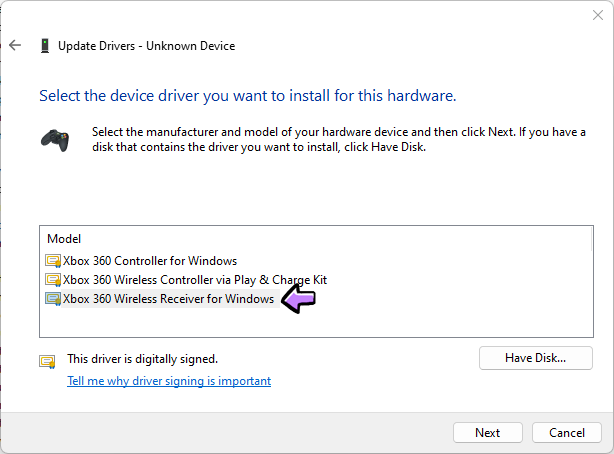This screenshot has width=614, height=454.
Task: Select Xbox 360 Controller for Windows model
Action: pyautogui.click(x=150, y=261)
